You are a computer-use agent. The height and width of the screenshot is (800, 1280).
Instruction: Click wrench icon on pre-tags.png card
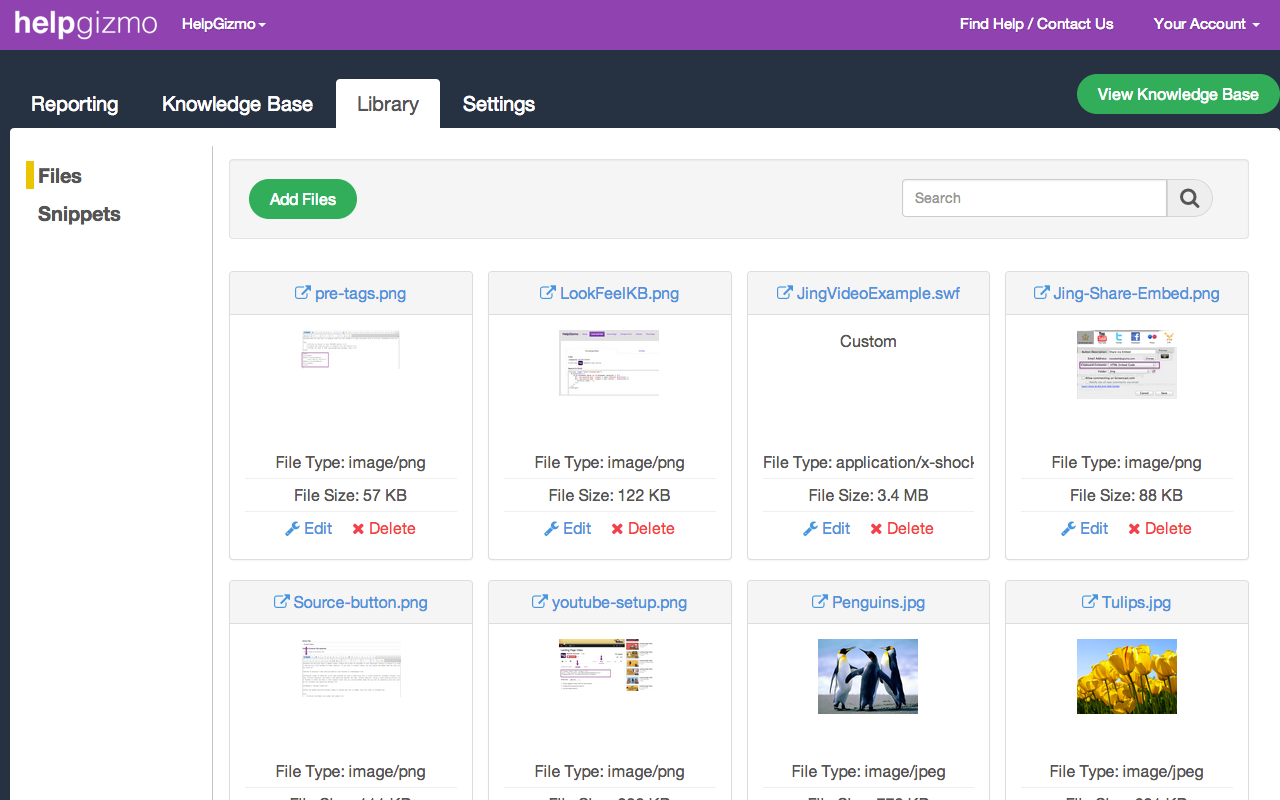292,528
